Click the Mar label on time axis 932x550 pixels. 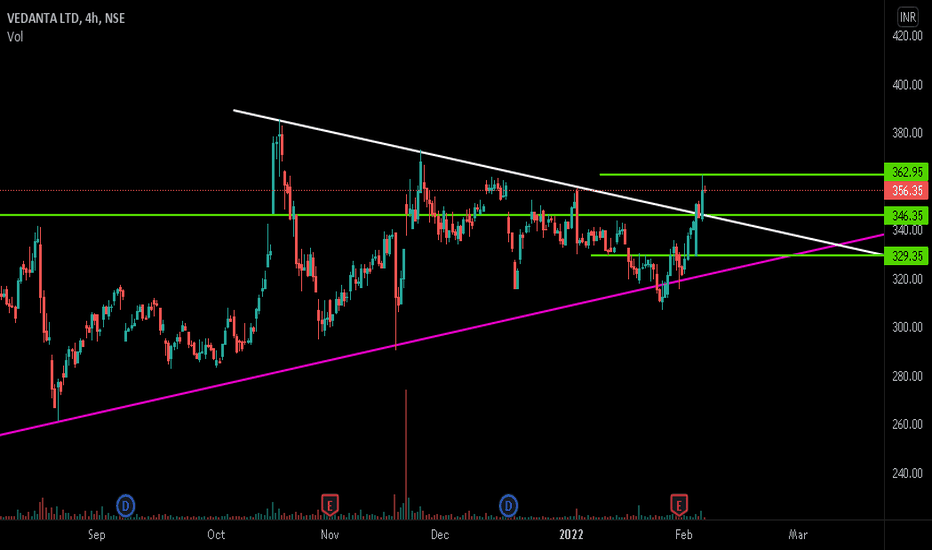pos(798,535)
